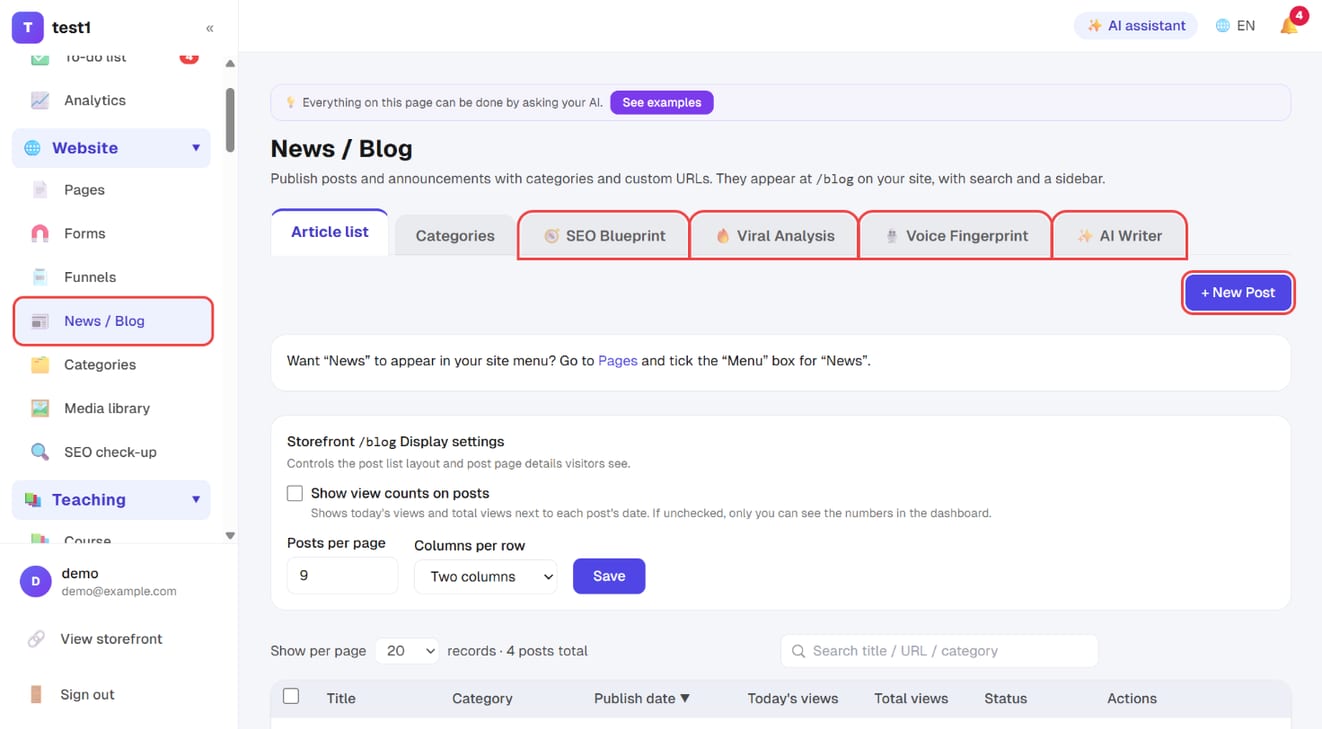This screenshot has height=729, width=1322.
Task: Click the News / Blog newspaper icon
Action: 40,321
